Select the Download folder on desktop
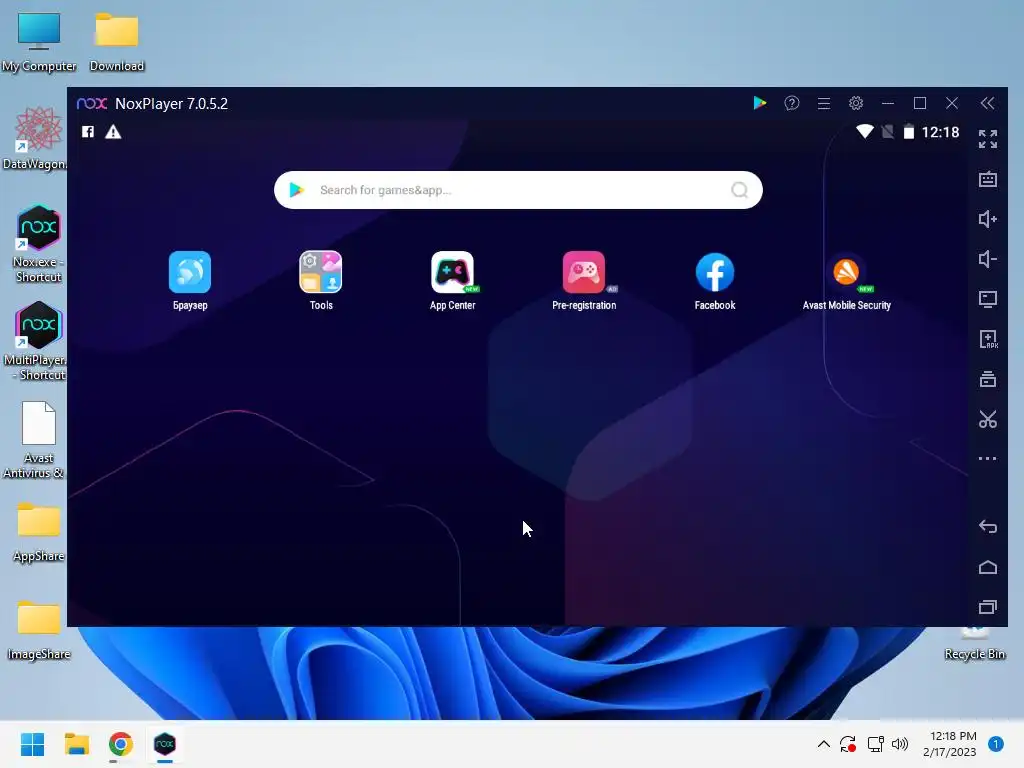The width and height of the screenshot is (1024, 768). pos(117,42)
